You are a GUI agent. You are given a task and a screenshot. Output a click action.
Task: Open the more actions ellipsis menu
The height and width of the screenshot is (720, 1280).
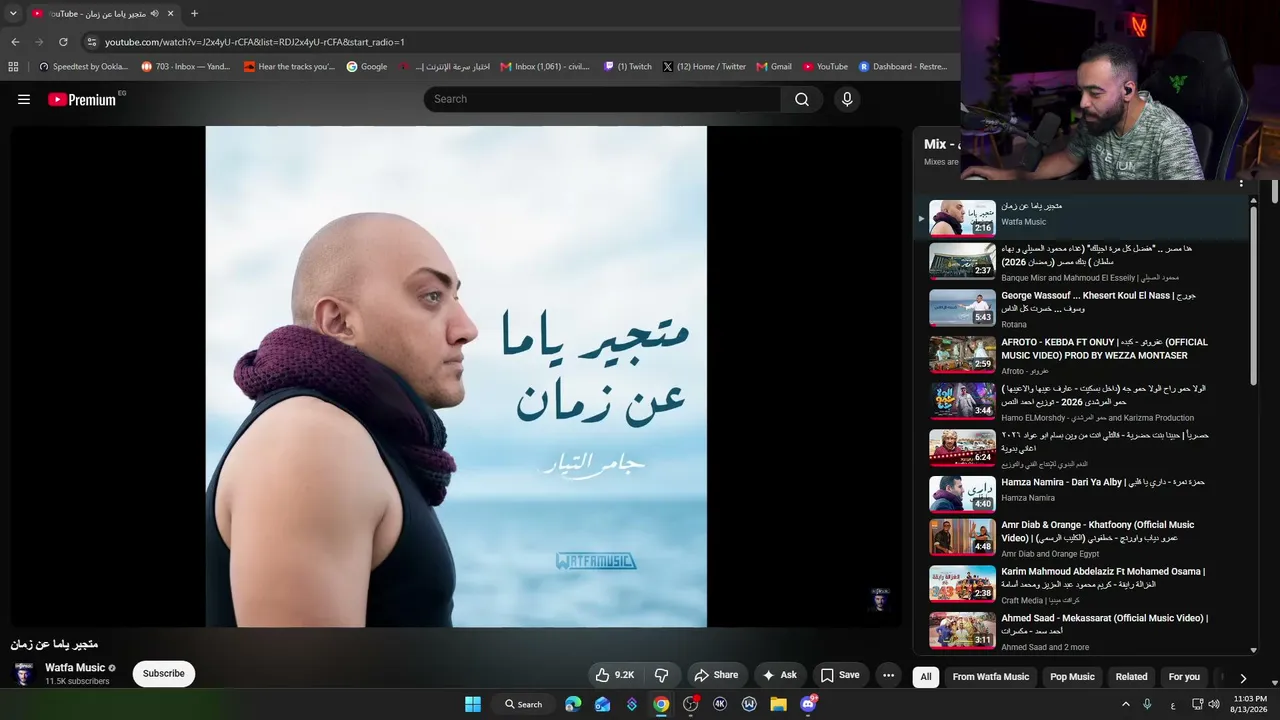coord(888,675)
